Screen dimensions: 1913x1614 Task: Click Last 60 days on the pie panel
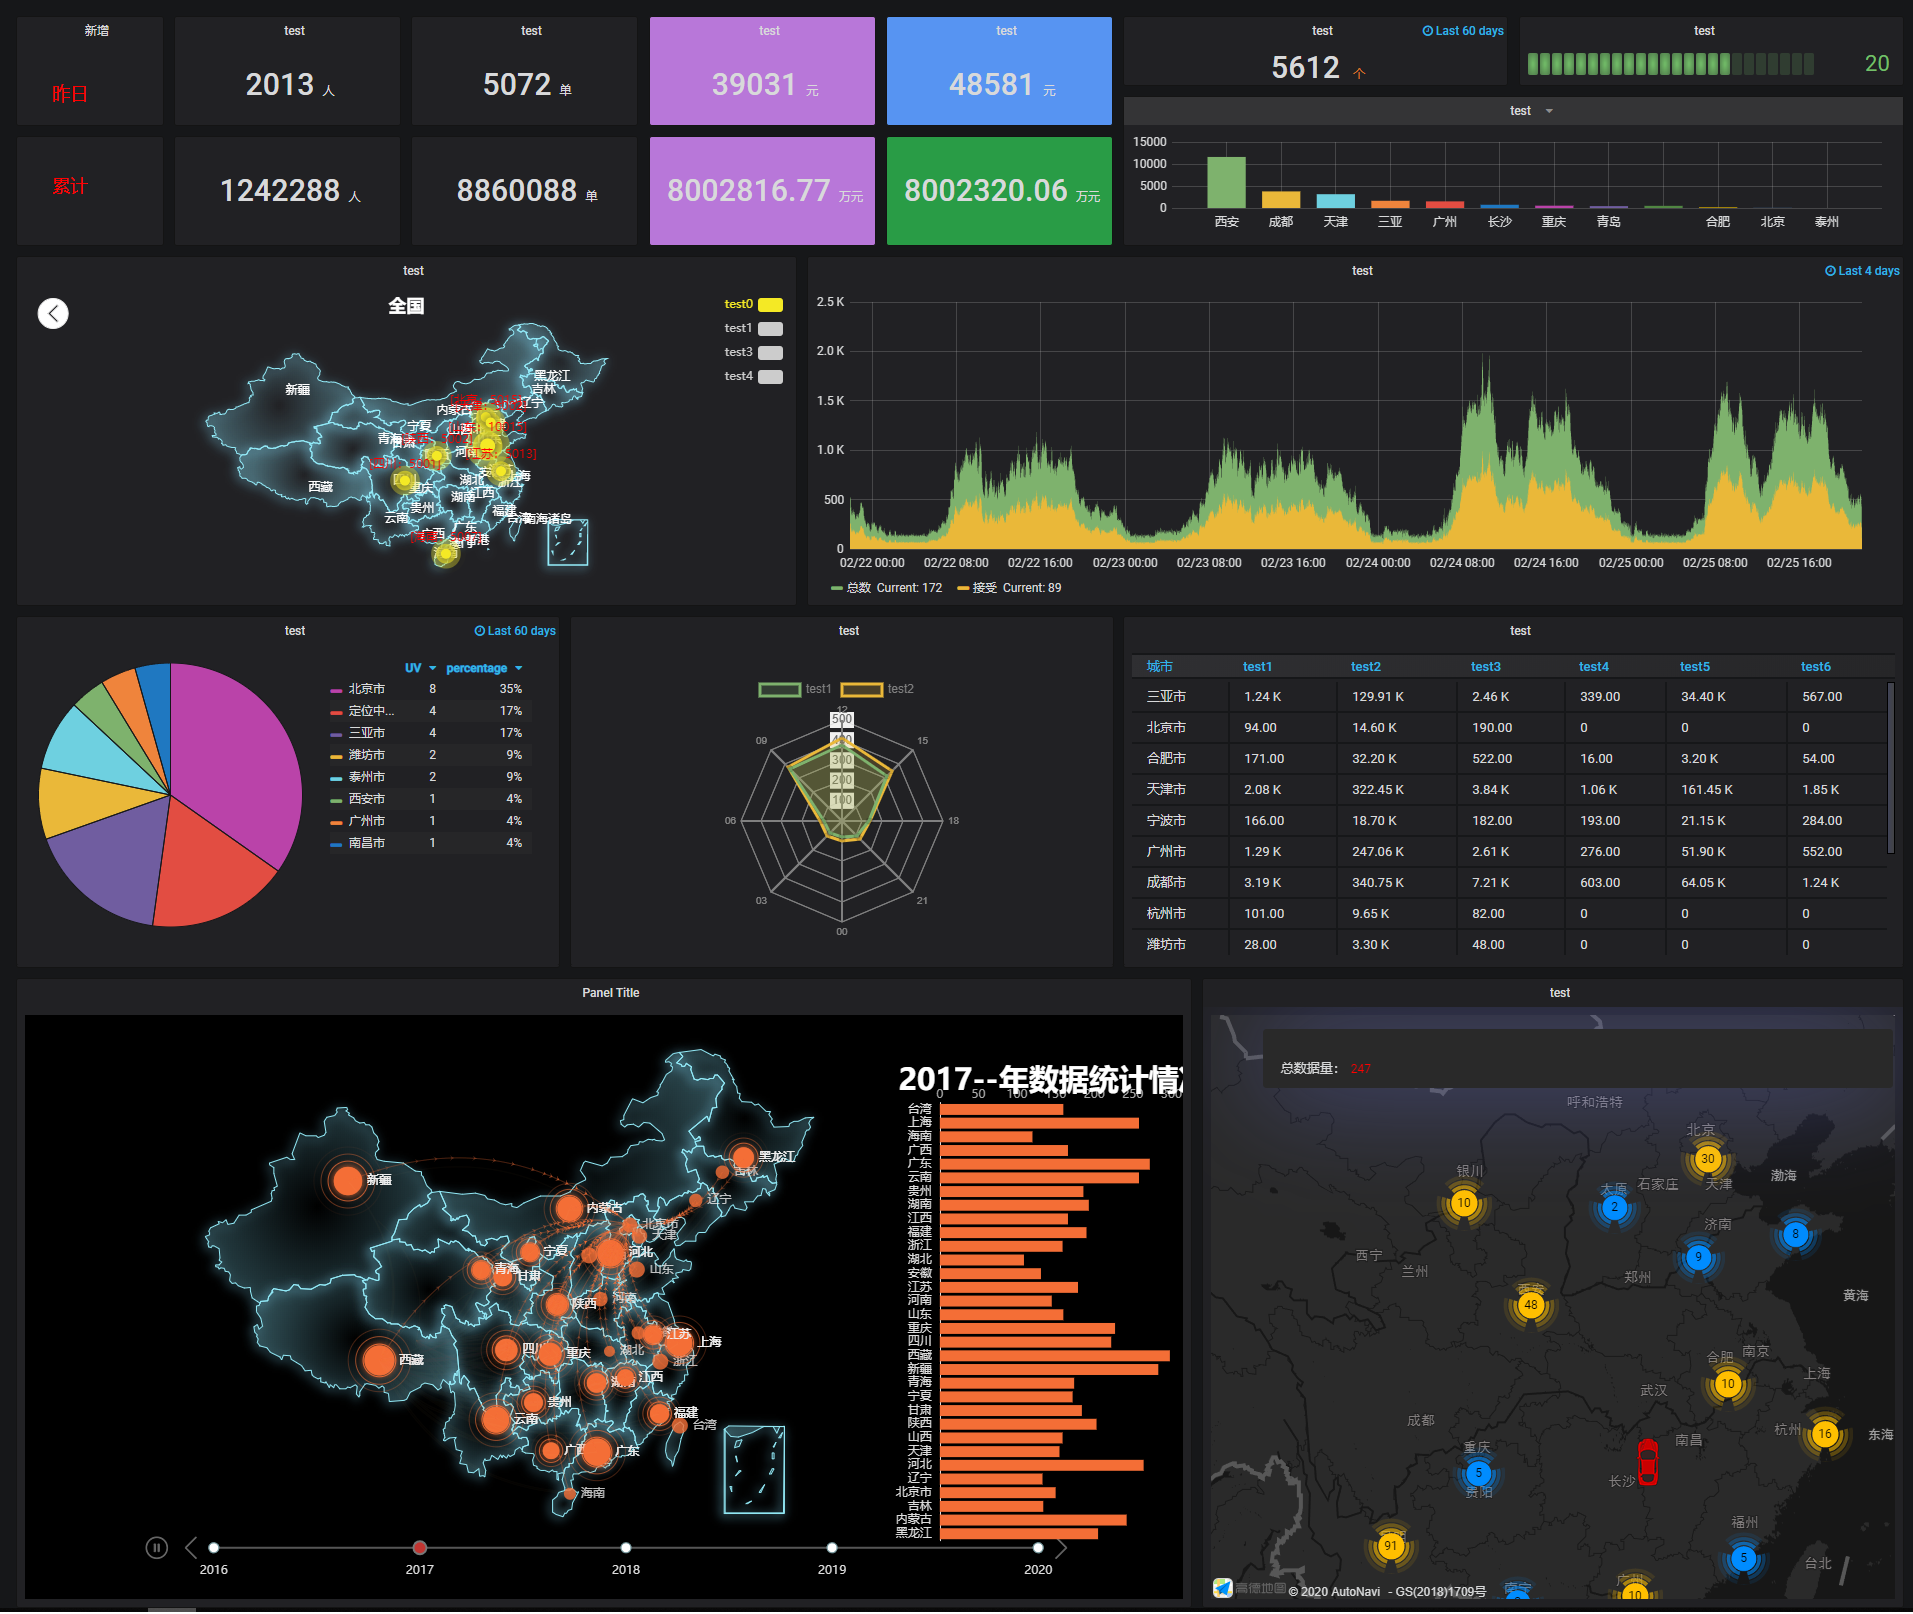point(514,631)
